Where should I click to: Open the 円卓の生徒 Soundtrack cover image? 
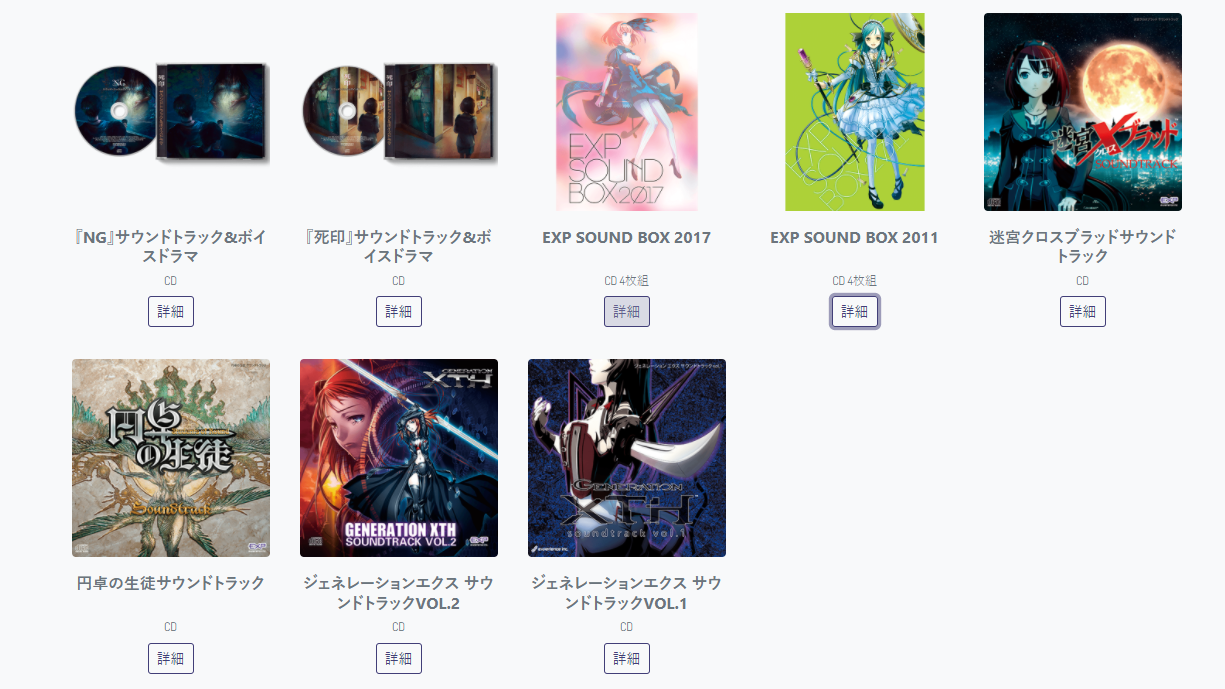[171, 458]
